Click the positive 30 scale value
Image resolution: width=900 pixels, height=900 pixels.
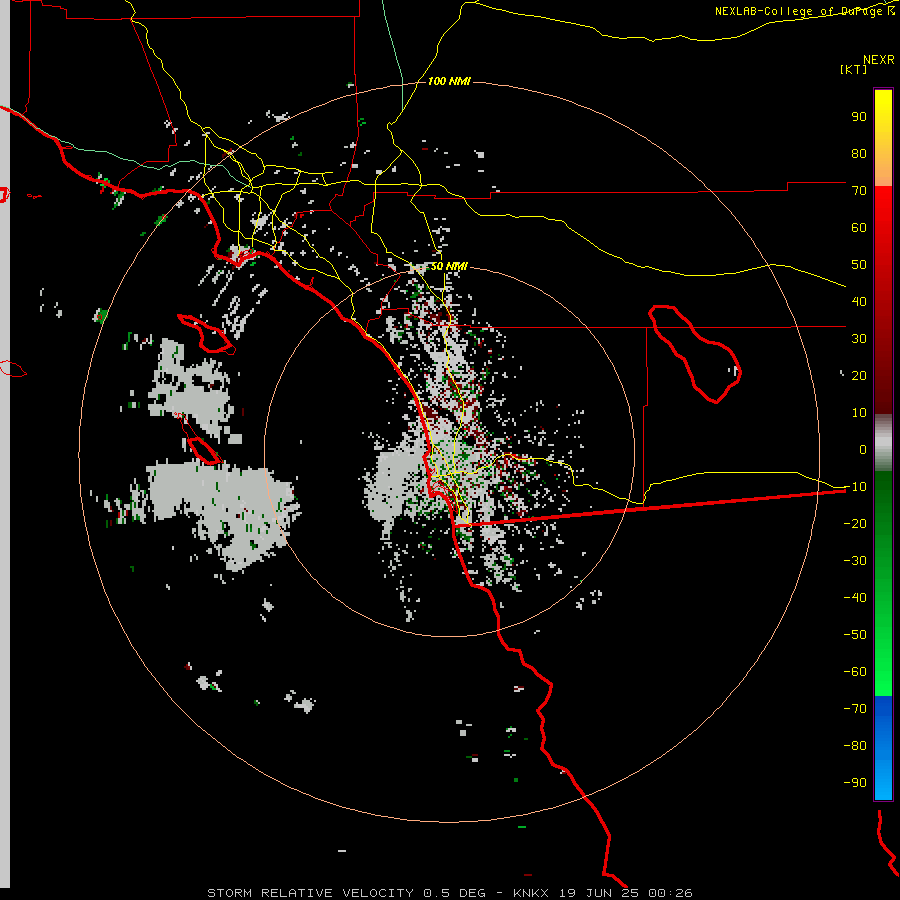click(x=859, y=339)
